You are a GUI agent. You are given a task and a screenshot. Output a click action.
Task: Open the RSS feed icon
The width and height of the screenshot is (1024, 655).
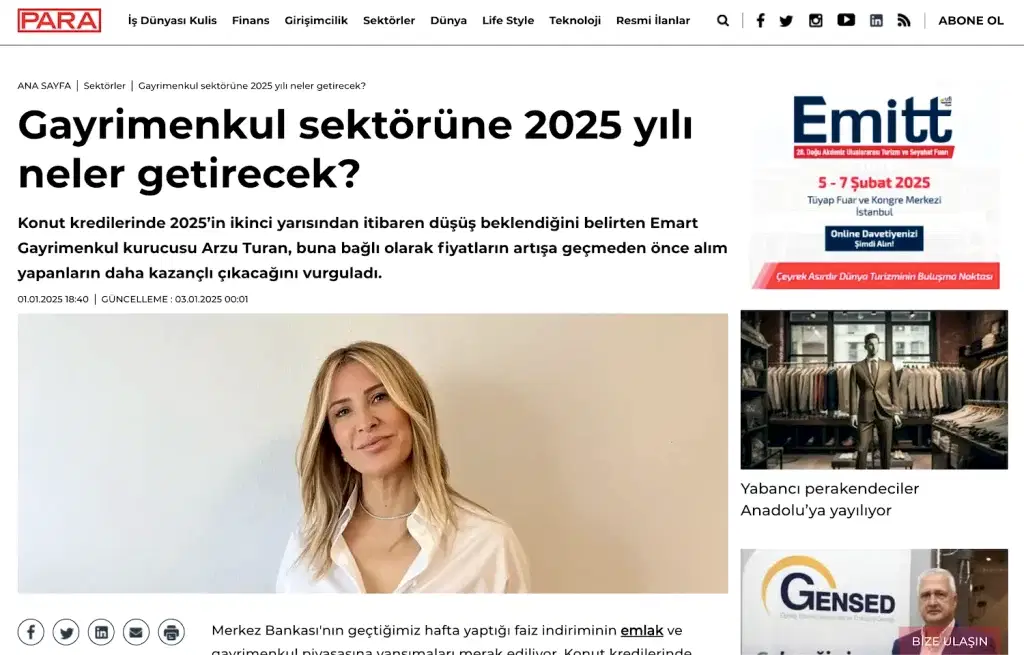click(x=904, y=21)
